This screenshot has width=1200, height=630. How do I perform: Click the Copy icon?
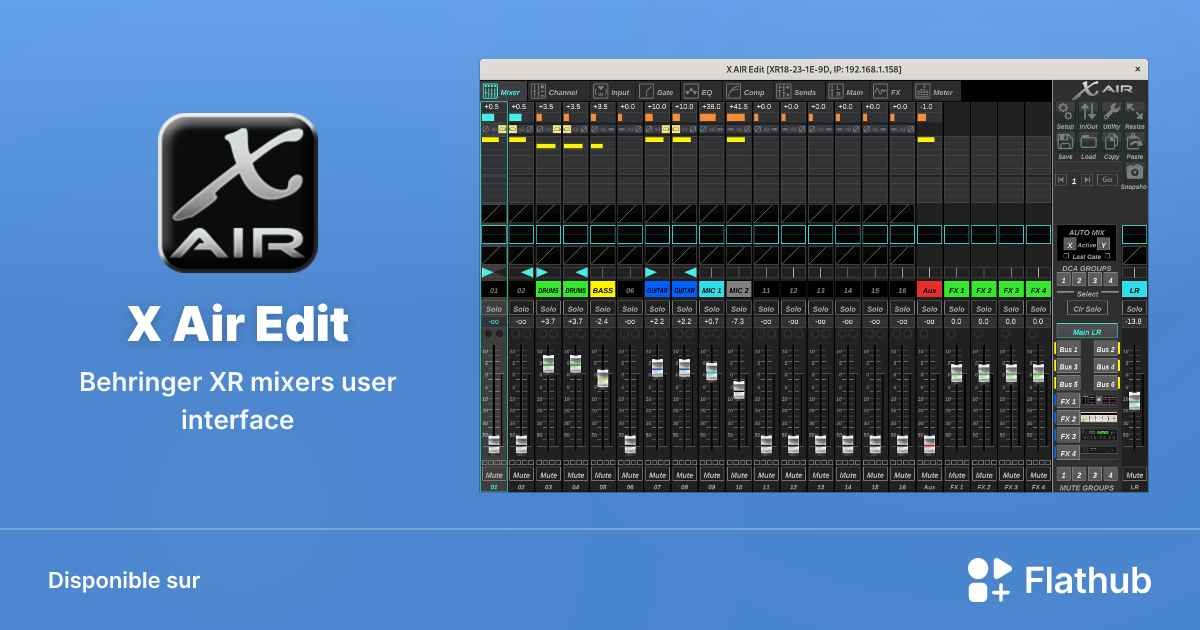1111,141
